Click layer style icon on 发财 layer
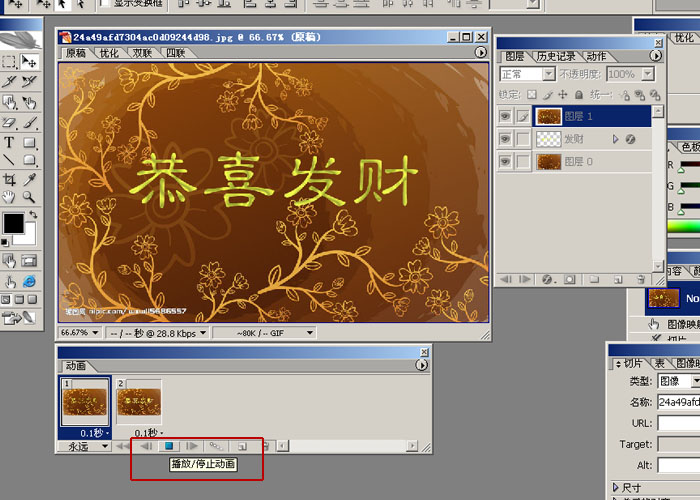This screenshot has width=700, height=500. (x=630, y=139)
